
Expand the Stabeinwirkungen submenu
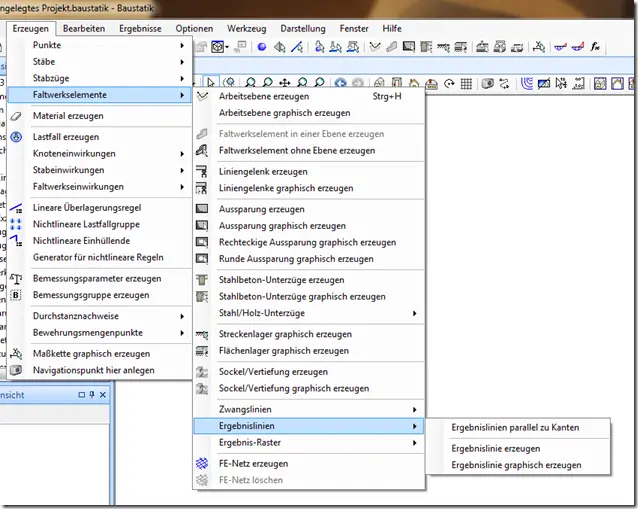click(100, 170)
